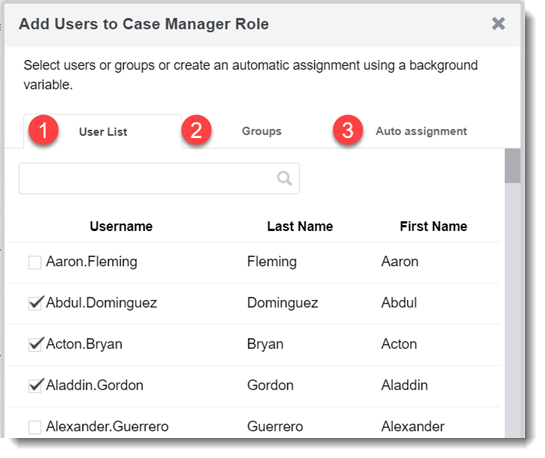Go to the Auto assignment tab

[x=421, y=131]
